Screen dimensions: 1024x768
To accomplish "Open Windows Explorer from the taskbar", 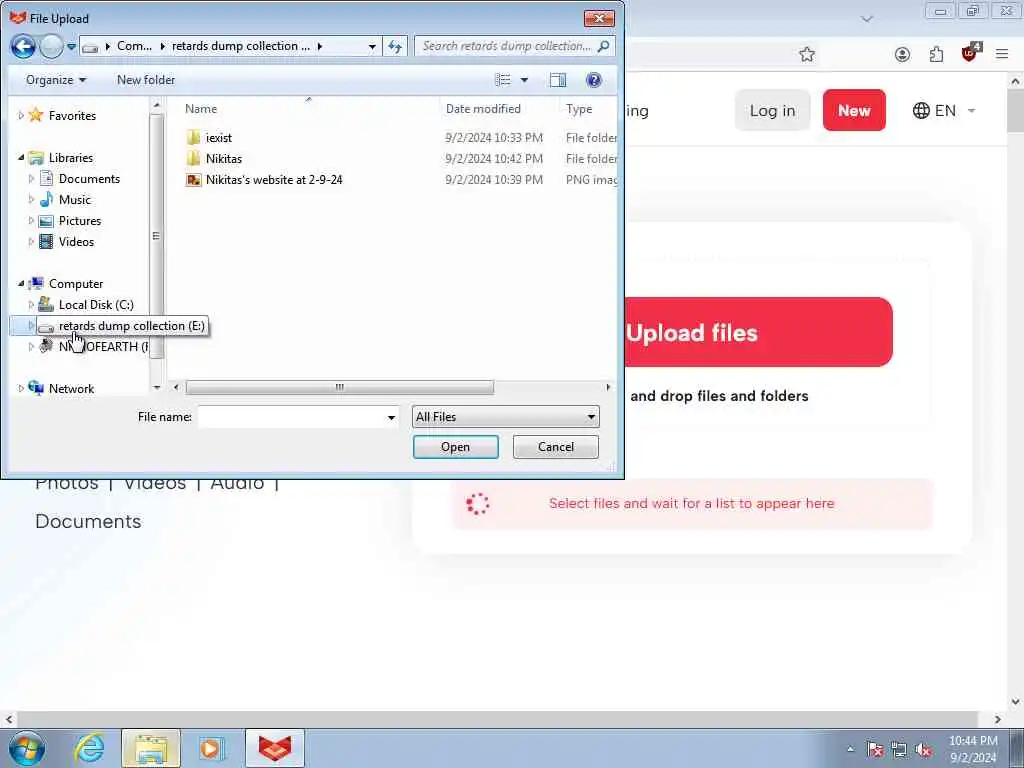I will [x=150, y=748].
